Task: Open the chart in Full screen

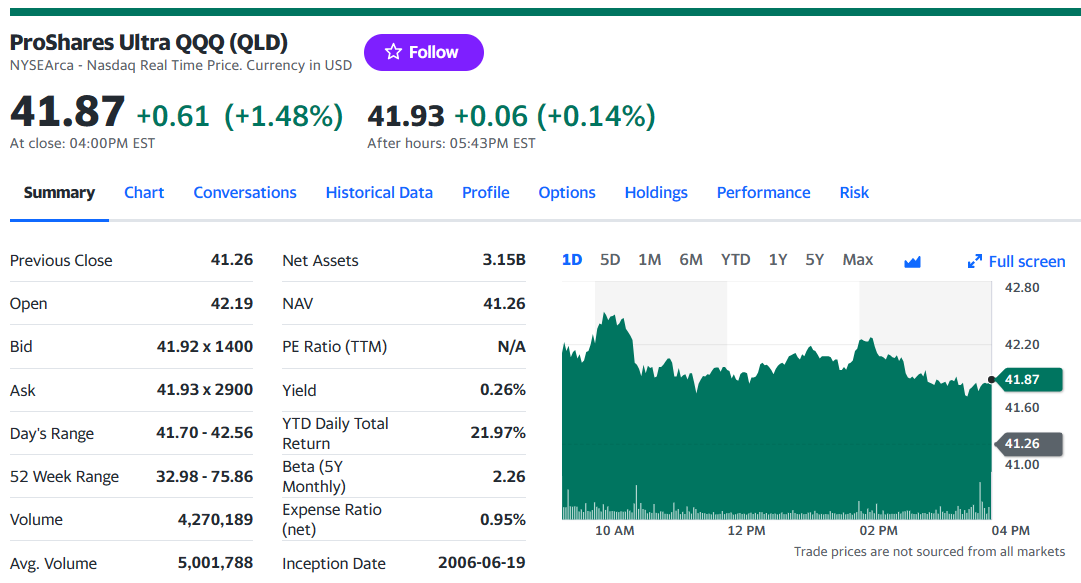Action: tap(1016, 262)
